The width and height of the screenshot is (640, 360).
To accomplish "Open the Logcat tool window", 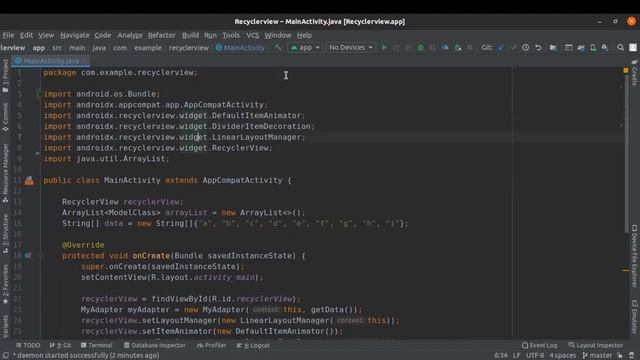I will (253, 345).
